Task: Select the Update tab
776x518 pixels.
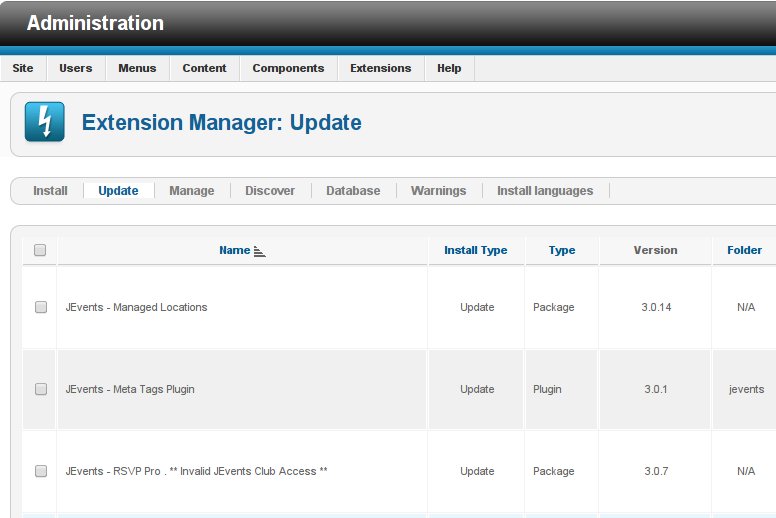Action: pos(118,190)
